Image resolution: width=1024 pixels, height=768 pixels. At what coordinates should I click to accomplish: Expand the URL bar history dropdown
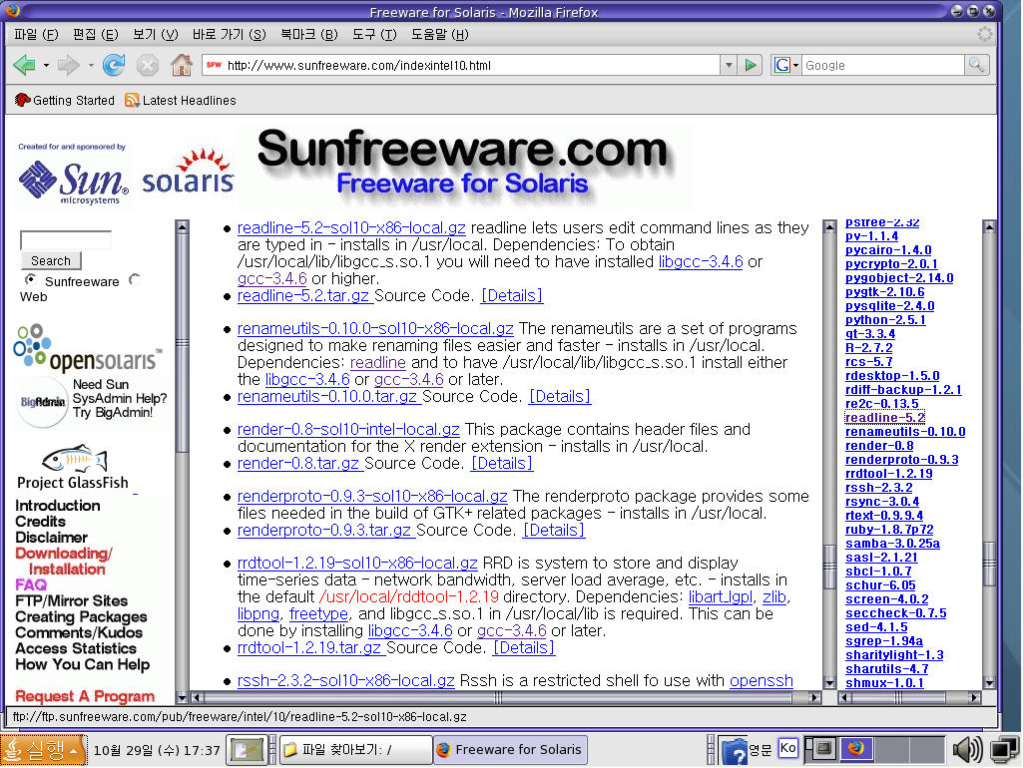coord(729,65)
